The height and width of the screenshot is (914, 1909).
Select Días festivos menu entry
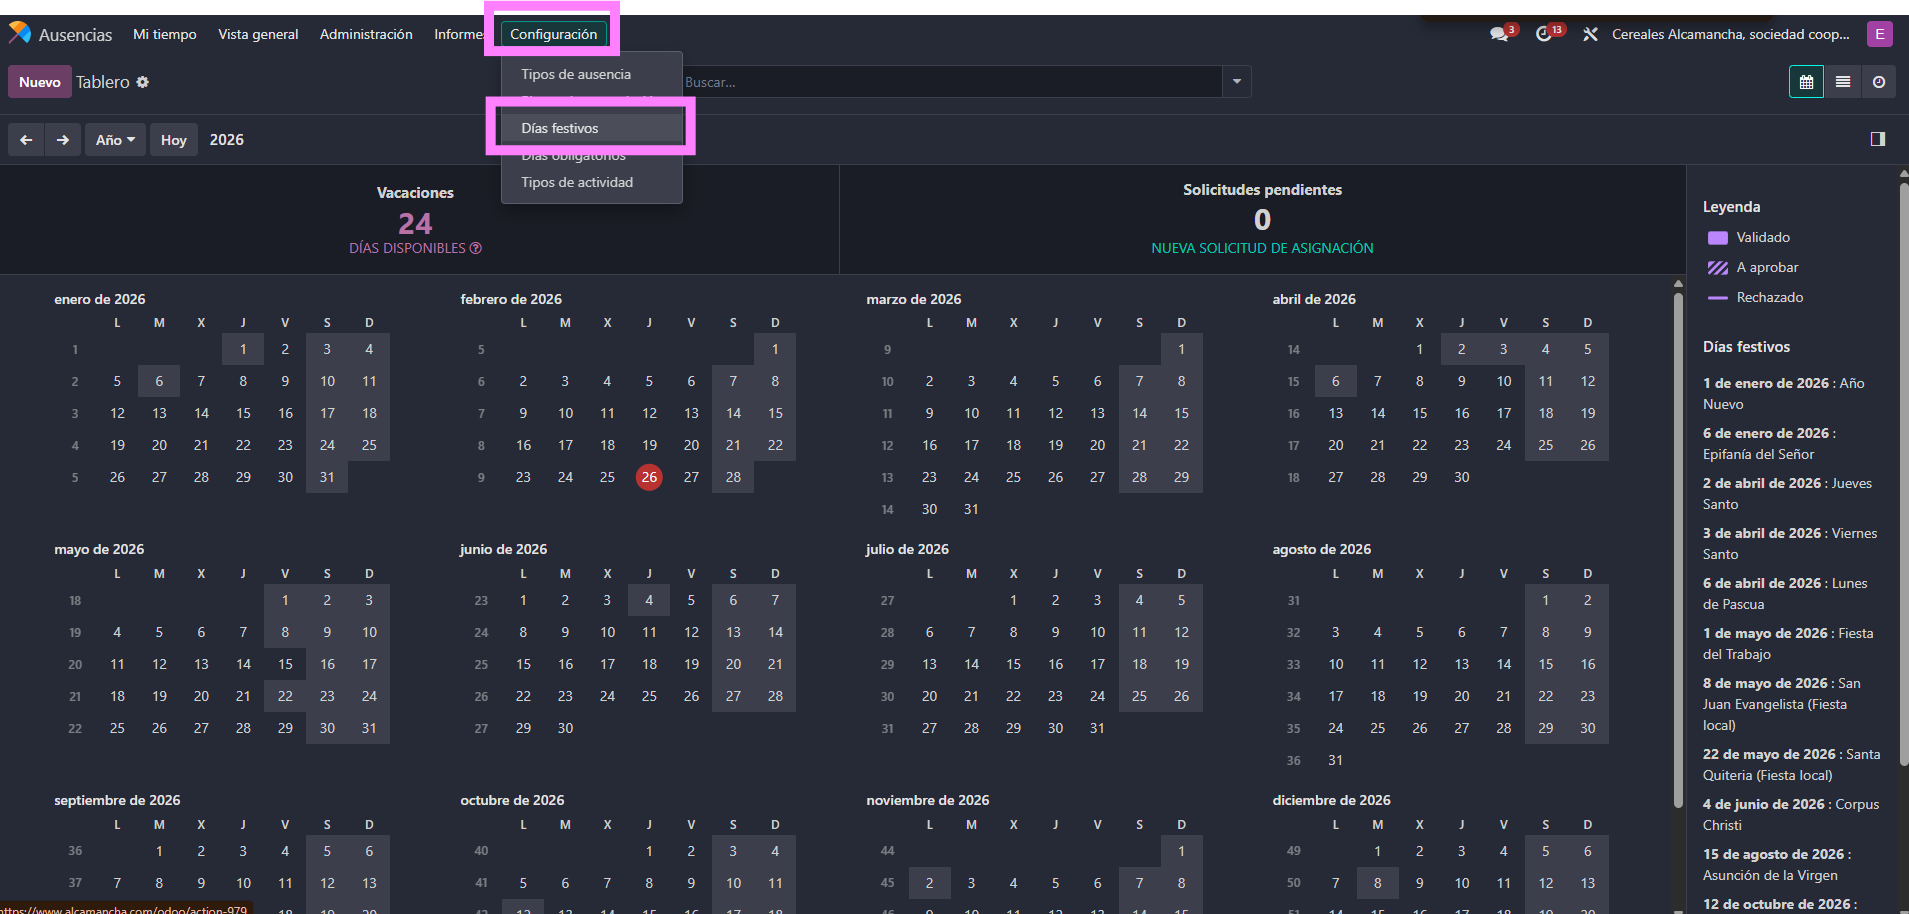(x=560, y=128)
